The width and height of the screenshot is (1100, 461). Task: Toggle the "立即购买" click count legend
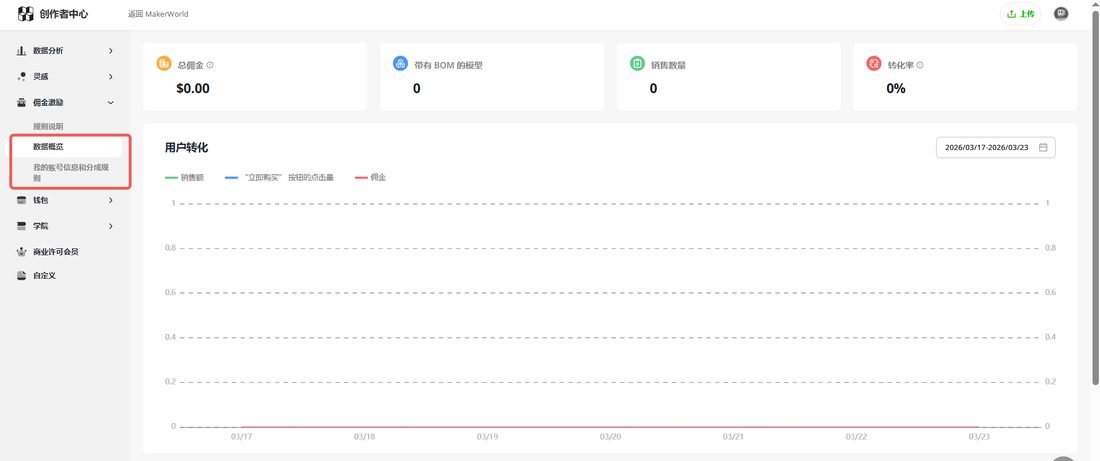[x=279, y=178]
